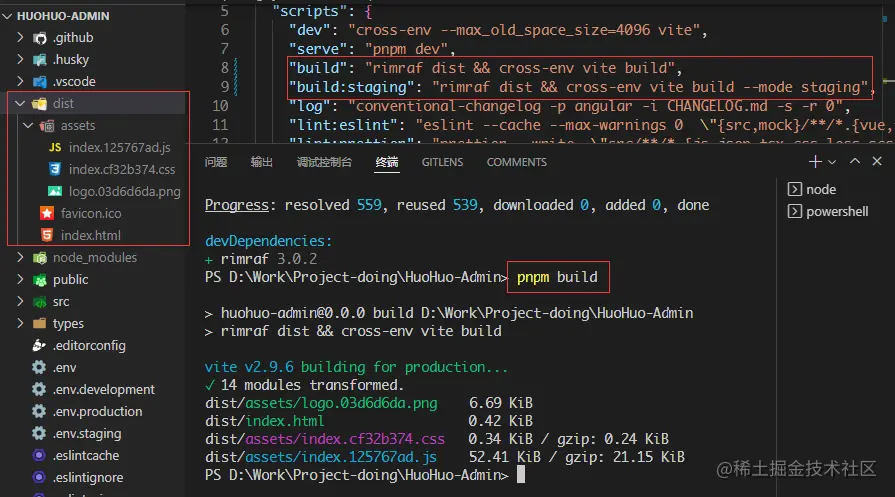Click the CSS icon of index.cf32b374.css
Screen dimensions: 895x497
tap(55, 169)
